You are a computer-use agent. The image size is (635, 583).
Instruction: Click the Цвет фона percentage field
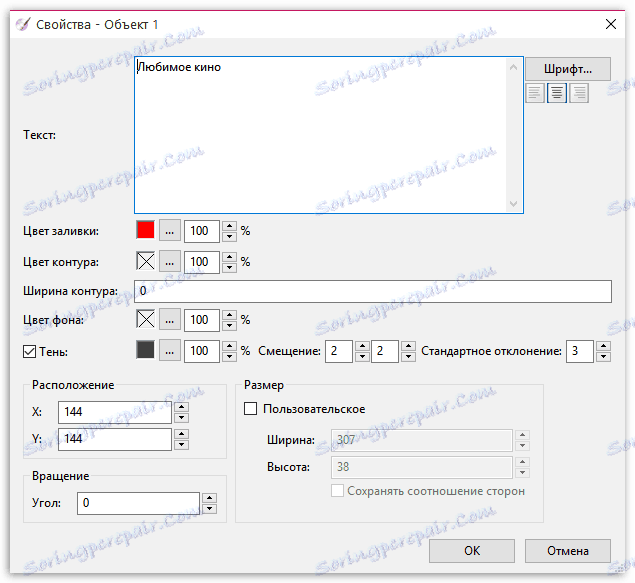[202, 320]
